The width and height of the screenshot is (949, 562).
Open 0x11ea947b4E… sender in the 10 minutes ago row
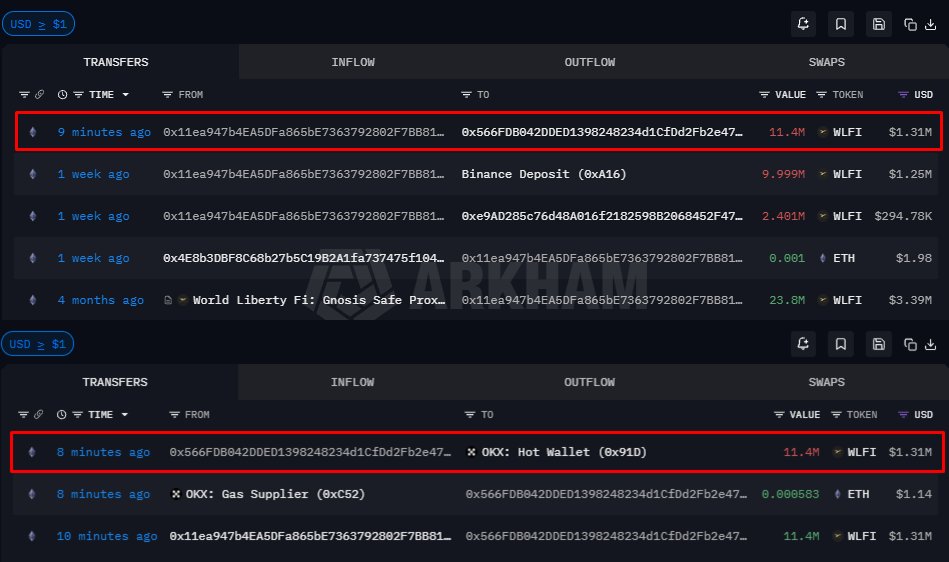310,536
